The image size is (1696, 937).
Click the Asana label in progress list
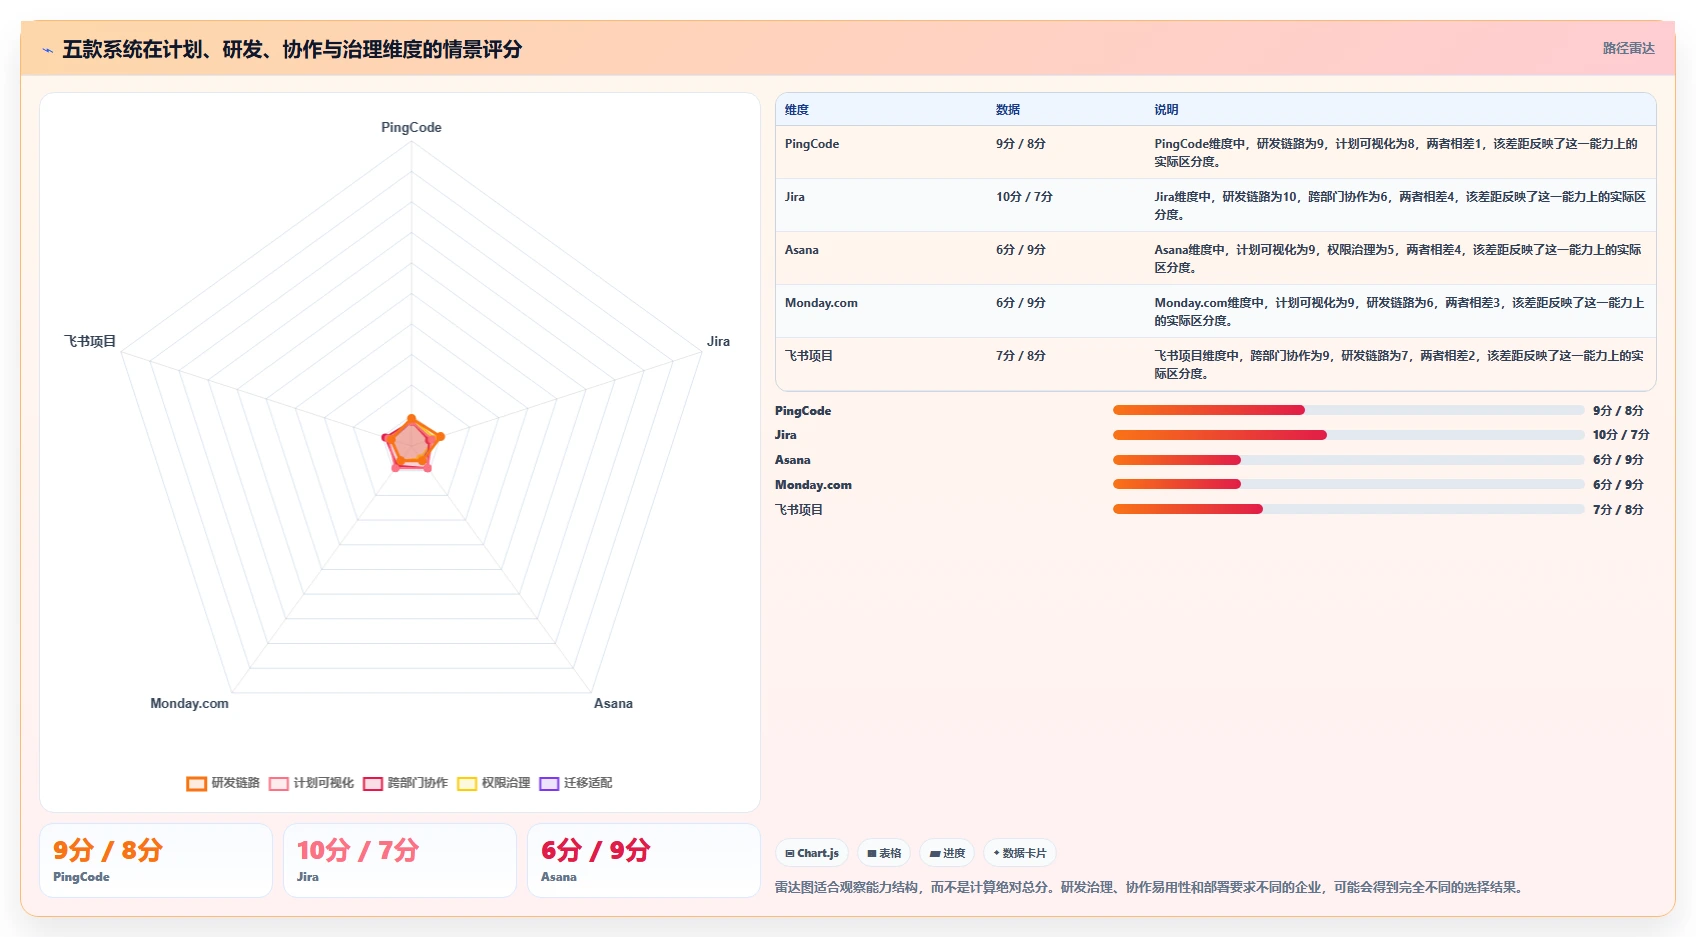793,460
